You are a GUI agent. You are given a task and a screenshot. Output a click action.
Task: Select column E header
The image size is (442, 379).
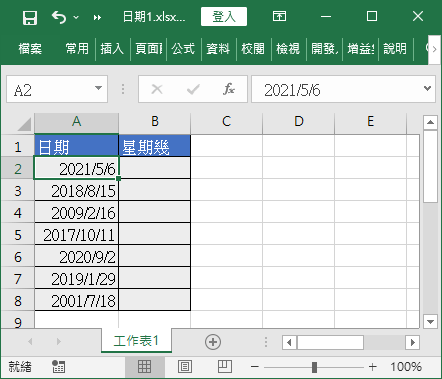click(x=370, y=122)
